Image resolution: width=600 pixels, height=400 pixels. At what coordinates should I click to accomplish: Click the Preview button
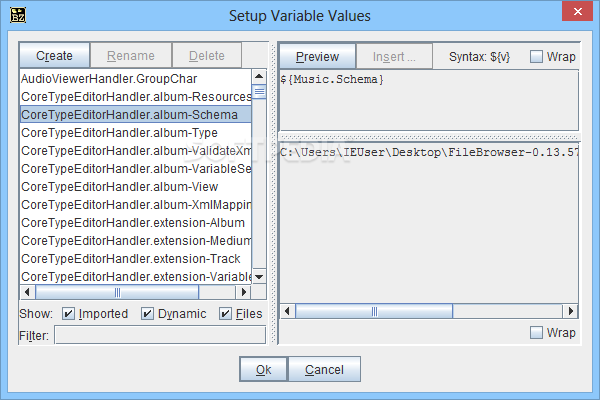[x=318, y=57]
